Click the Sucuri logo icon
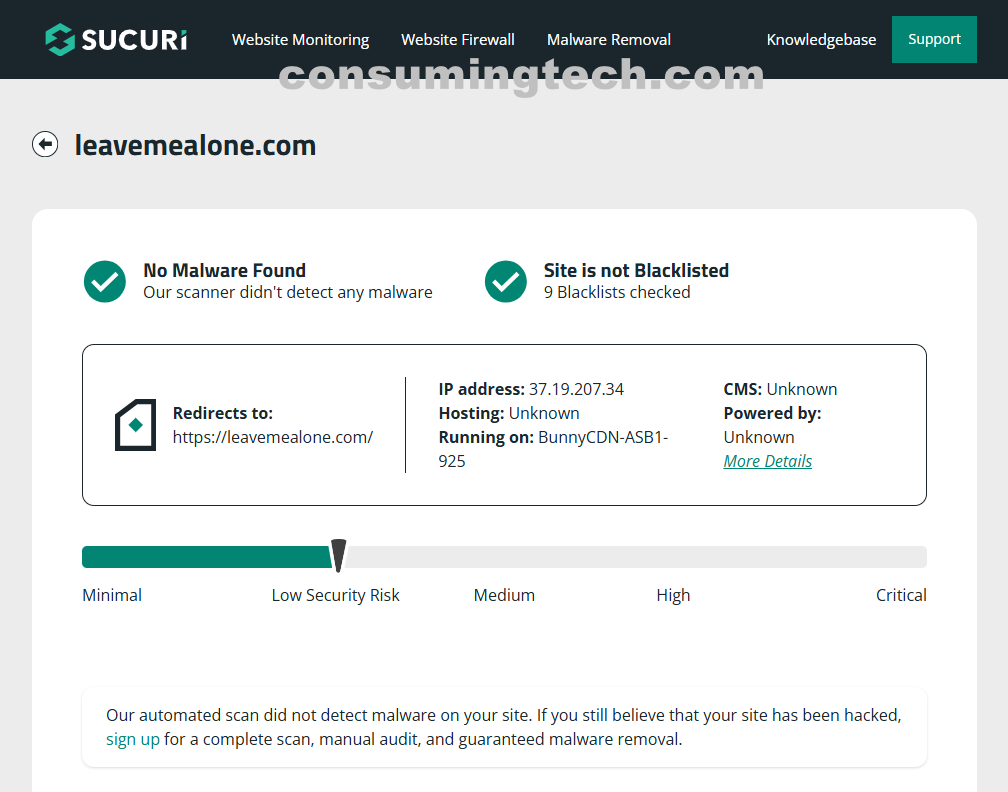Viewport: 1008px width, 792px height. coord(60,40)
